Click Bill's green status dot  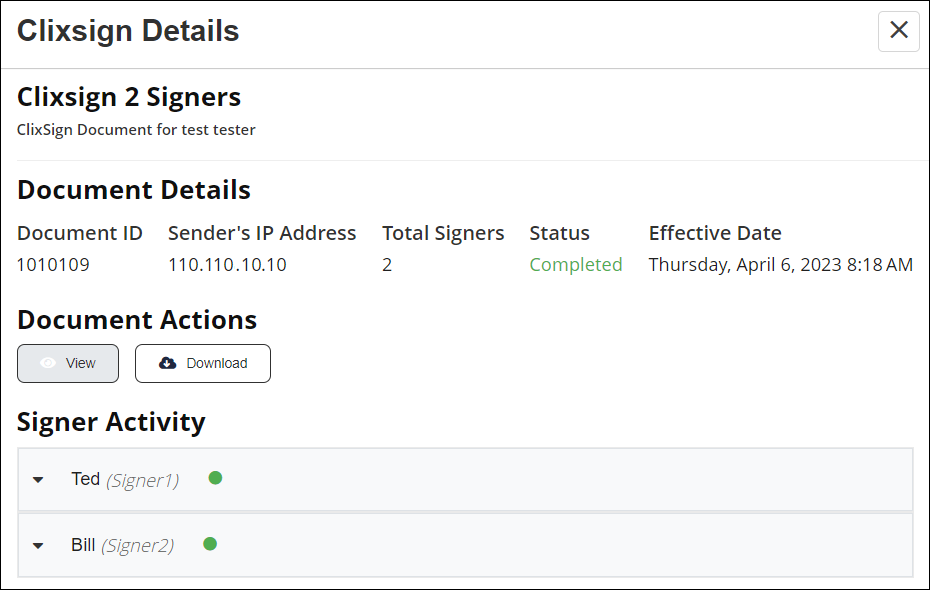pos(210,544)
